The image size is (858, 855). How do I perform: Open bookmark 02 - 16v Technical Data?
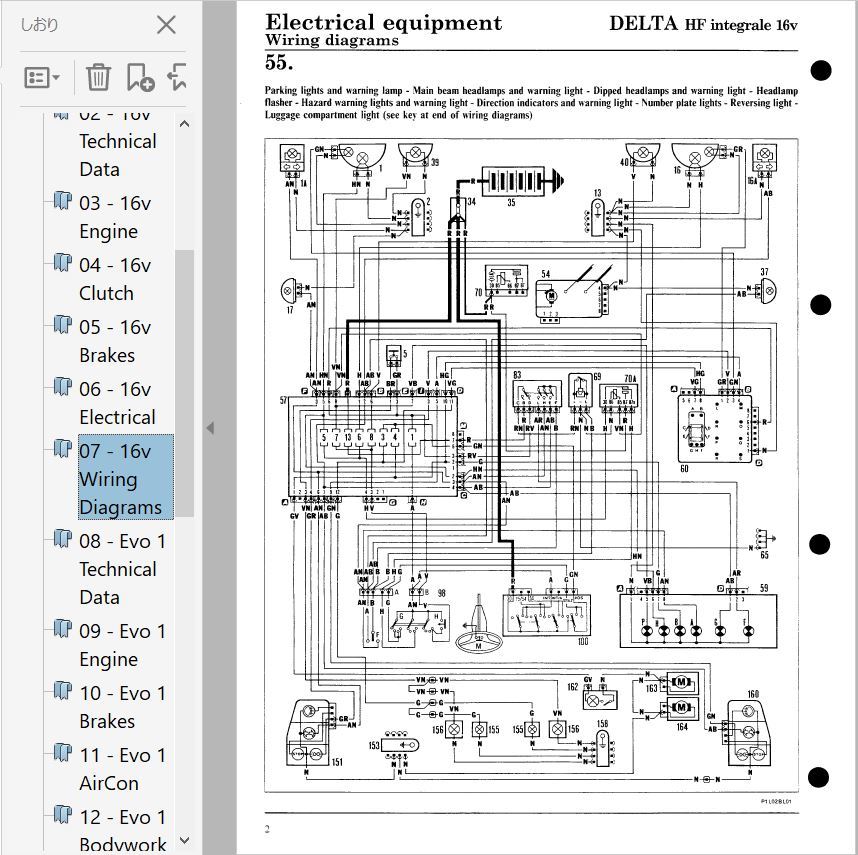click(x=118, y=141)
